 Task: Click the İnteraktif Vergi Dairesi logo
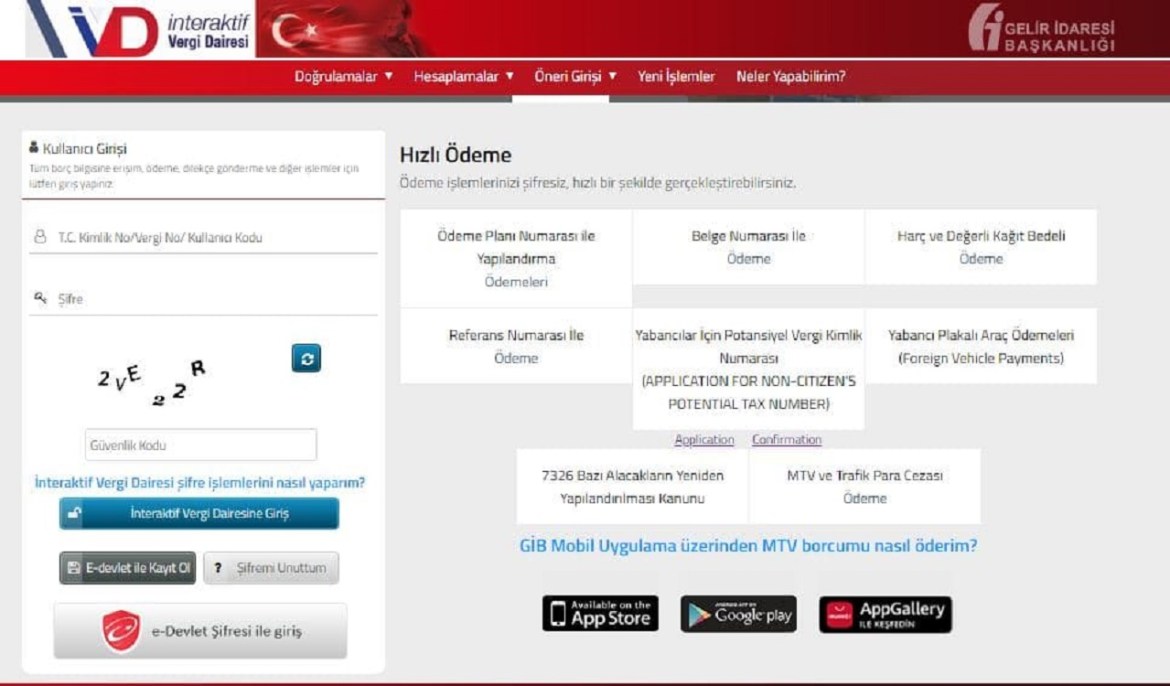coord(140,29)
